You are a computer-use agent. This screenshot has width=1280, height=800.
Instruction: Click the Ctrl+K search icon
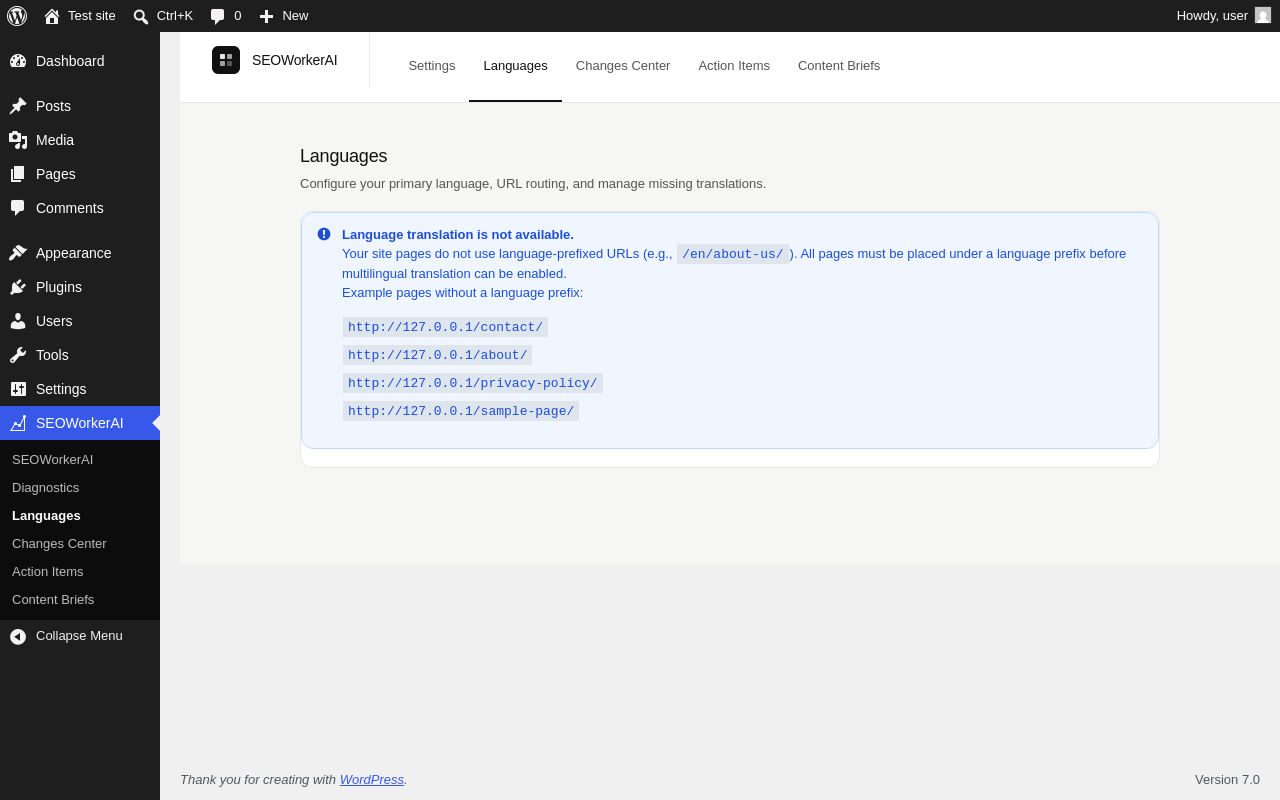point(141,16)
